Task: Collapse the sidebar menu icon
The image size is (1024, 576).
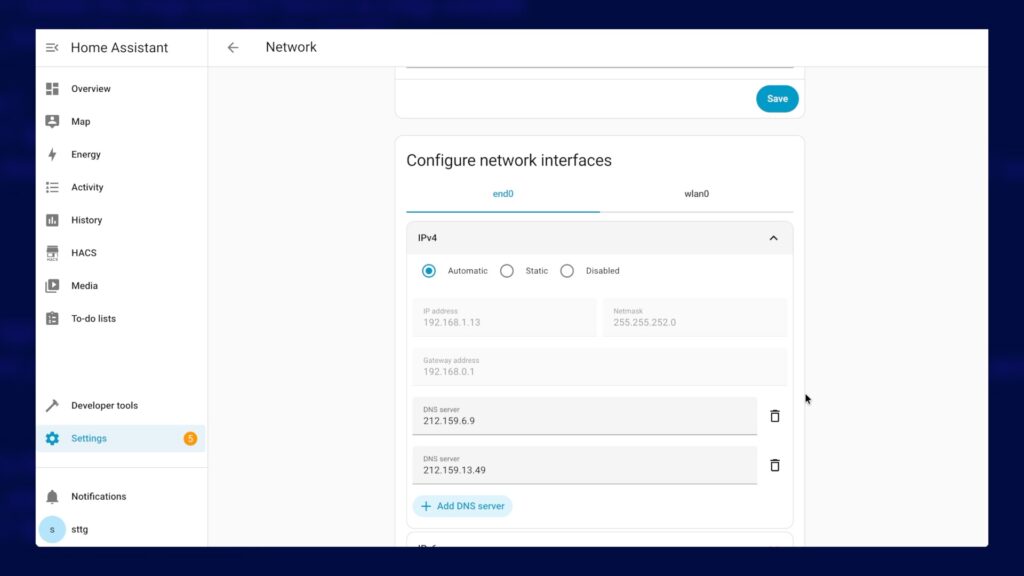Action: 52,48
